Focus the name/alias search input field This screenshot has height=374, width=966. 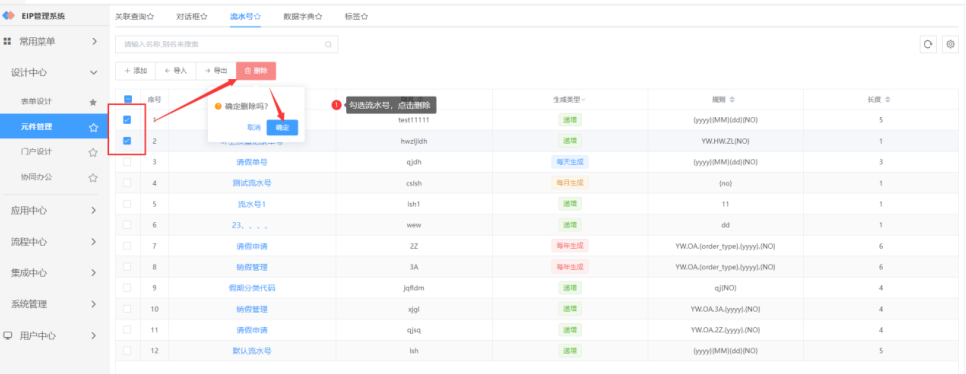pyautogui.click(x=226, y=44)
